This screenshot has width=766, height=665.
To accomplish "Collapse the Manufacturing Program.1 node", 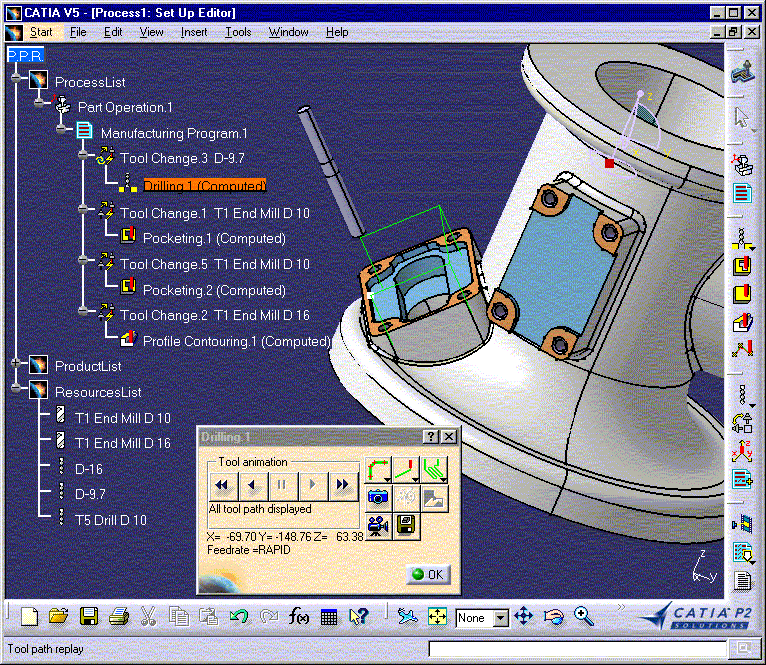I will [61, 129].
